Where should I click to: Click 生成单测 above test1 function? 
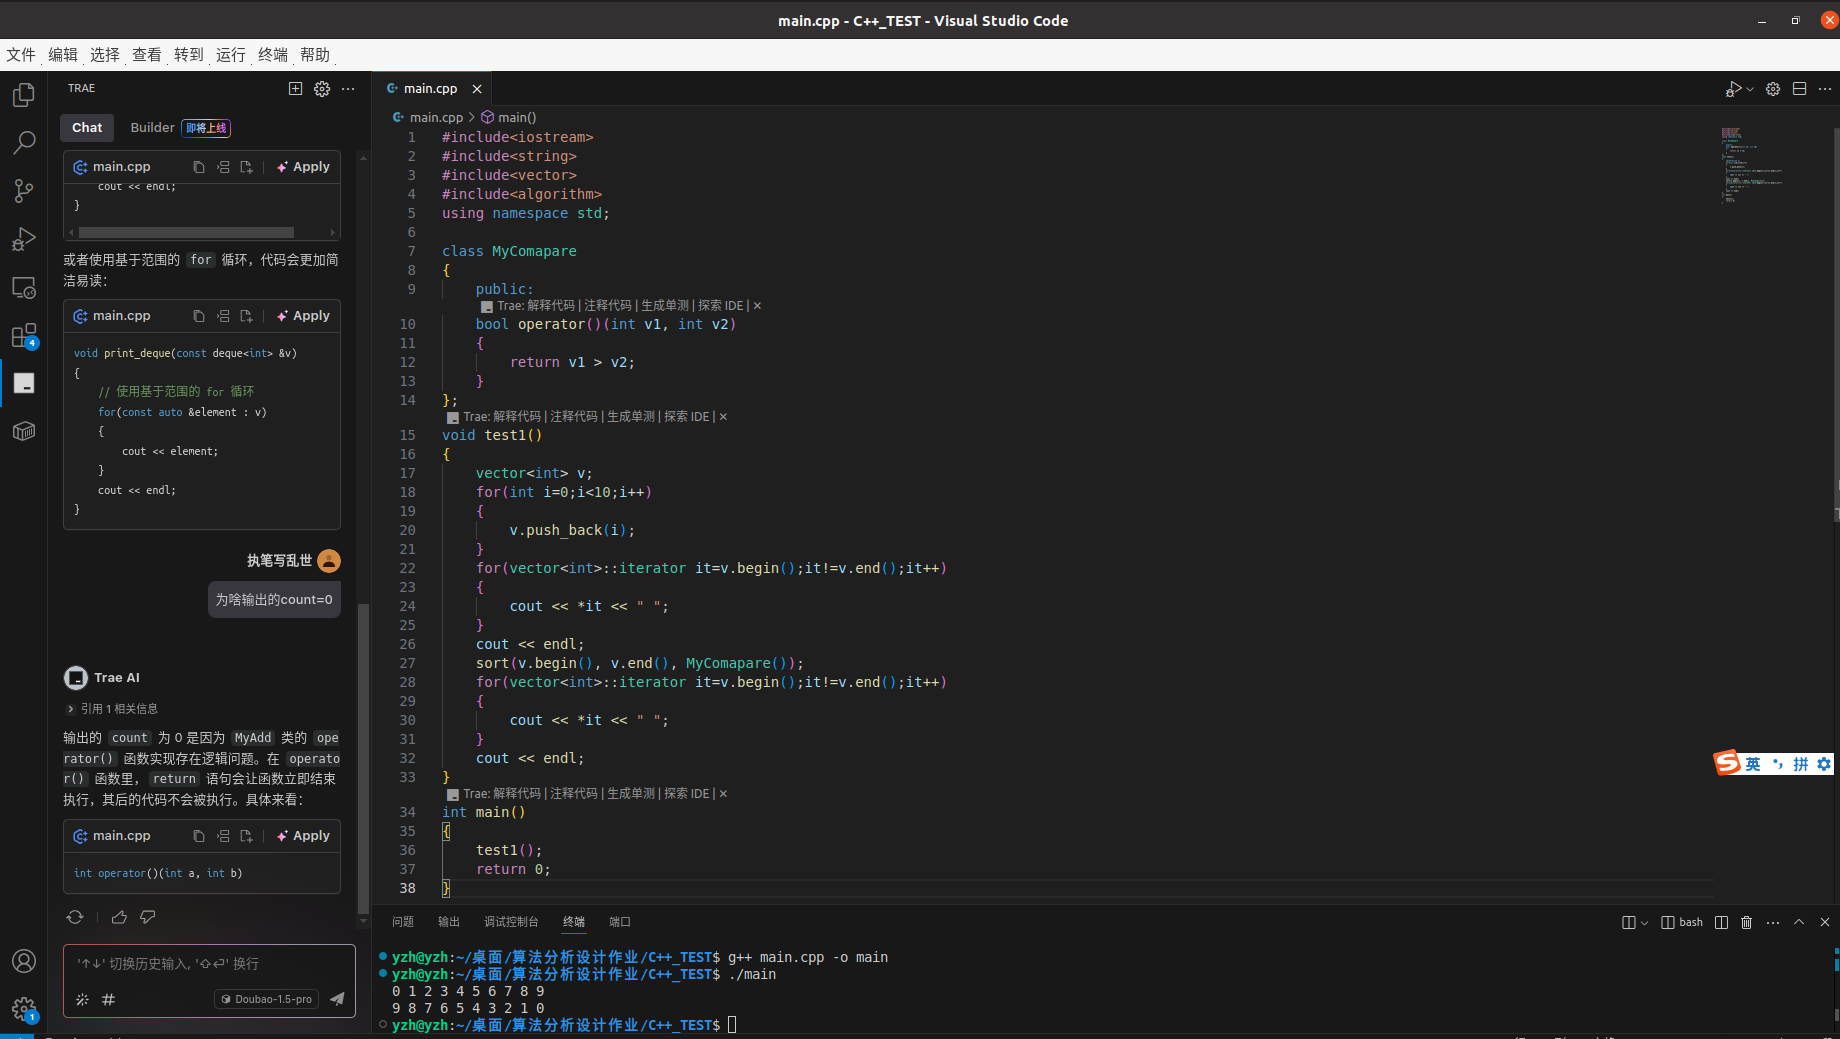[x=631, y=417]
